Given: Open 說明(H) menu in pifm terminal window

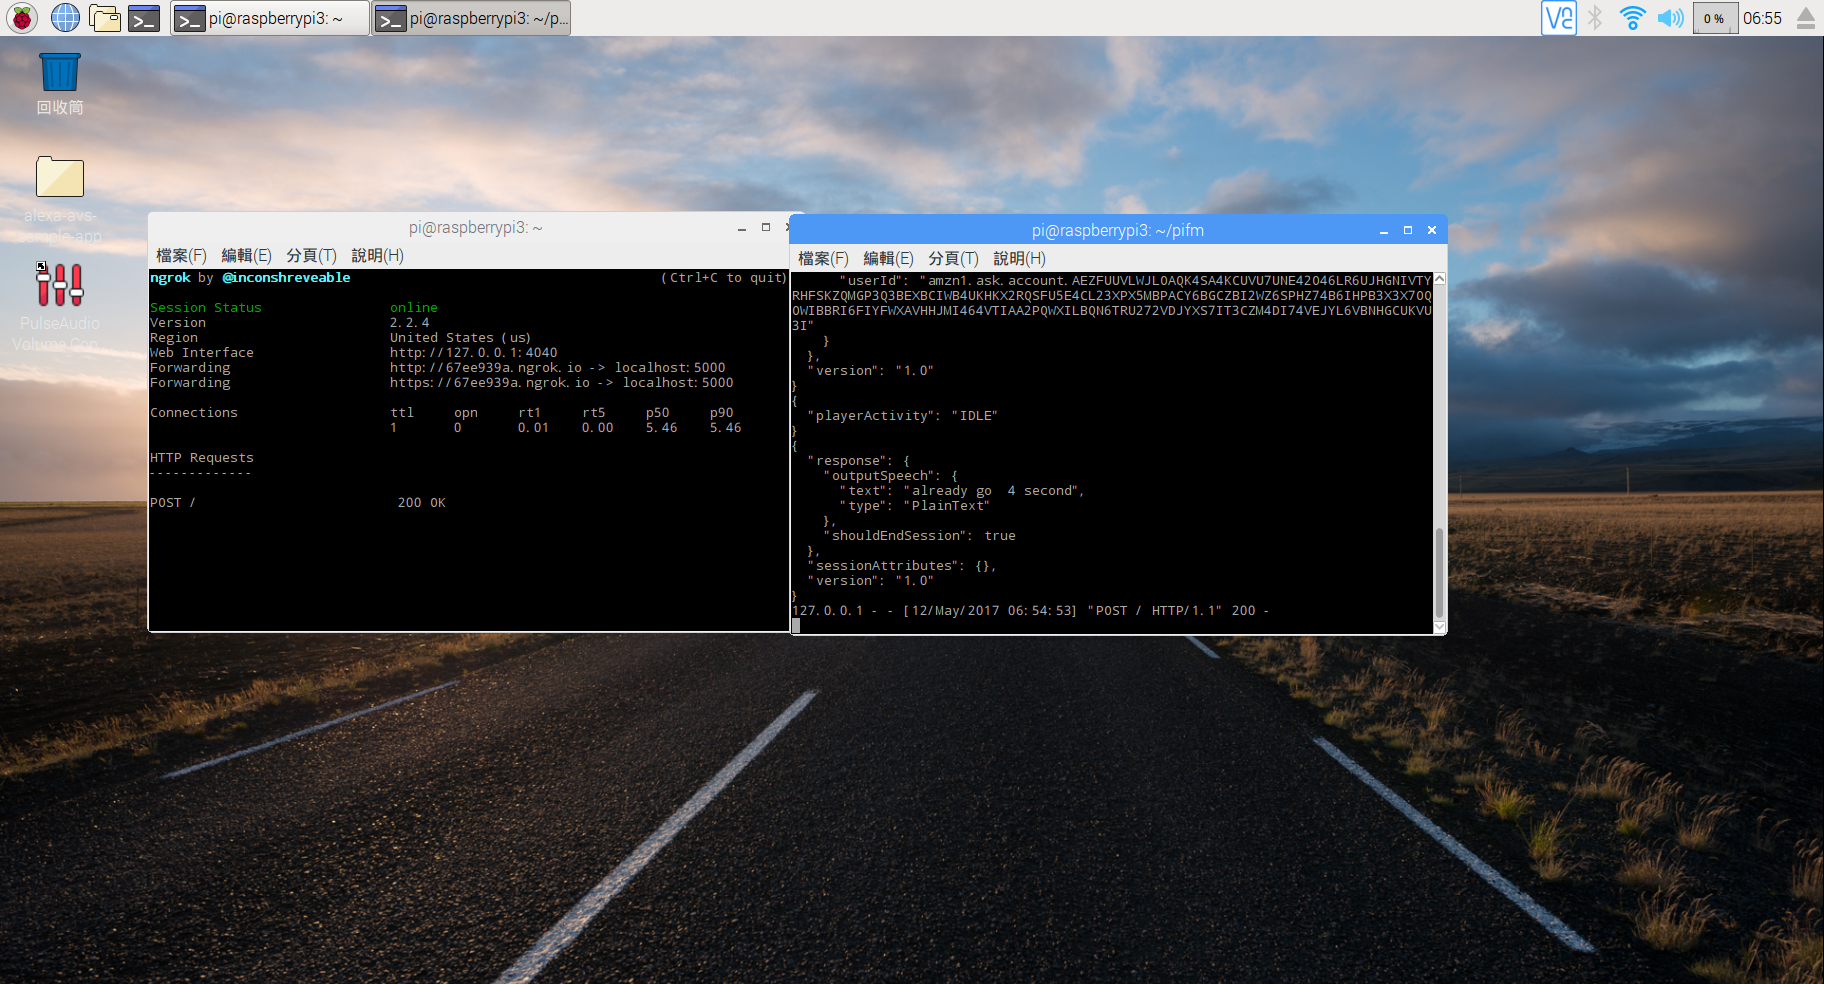Looking at the screenshot, I should [x=1019, y=259].
